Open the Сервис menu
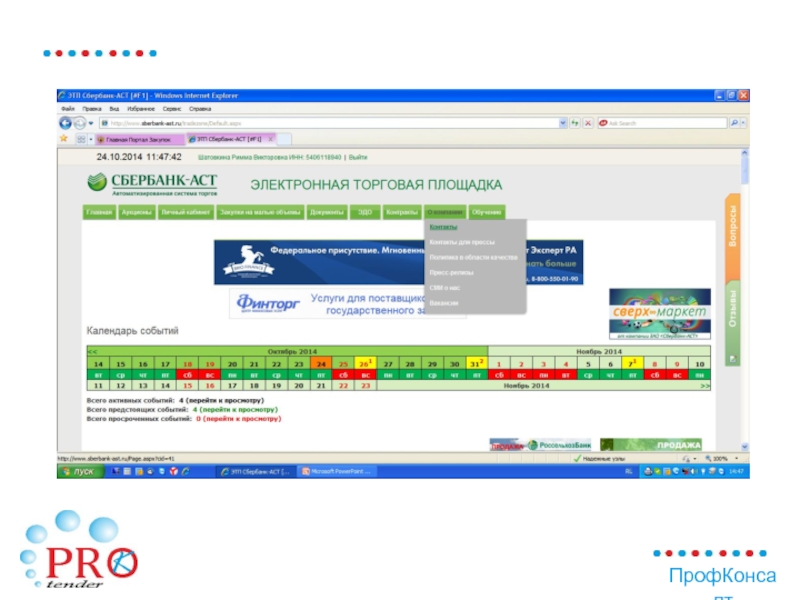This screenshot has width=800, height=600. point(172,109)
